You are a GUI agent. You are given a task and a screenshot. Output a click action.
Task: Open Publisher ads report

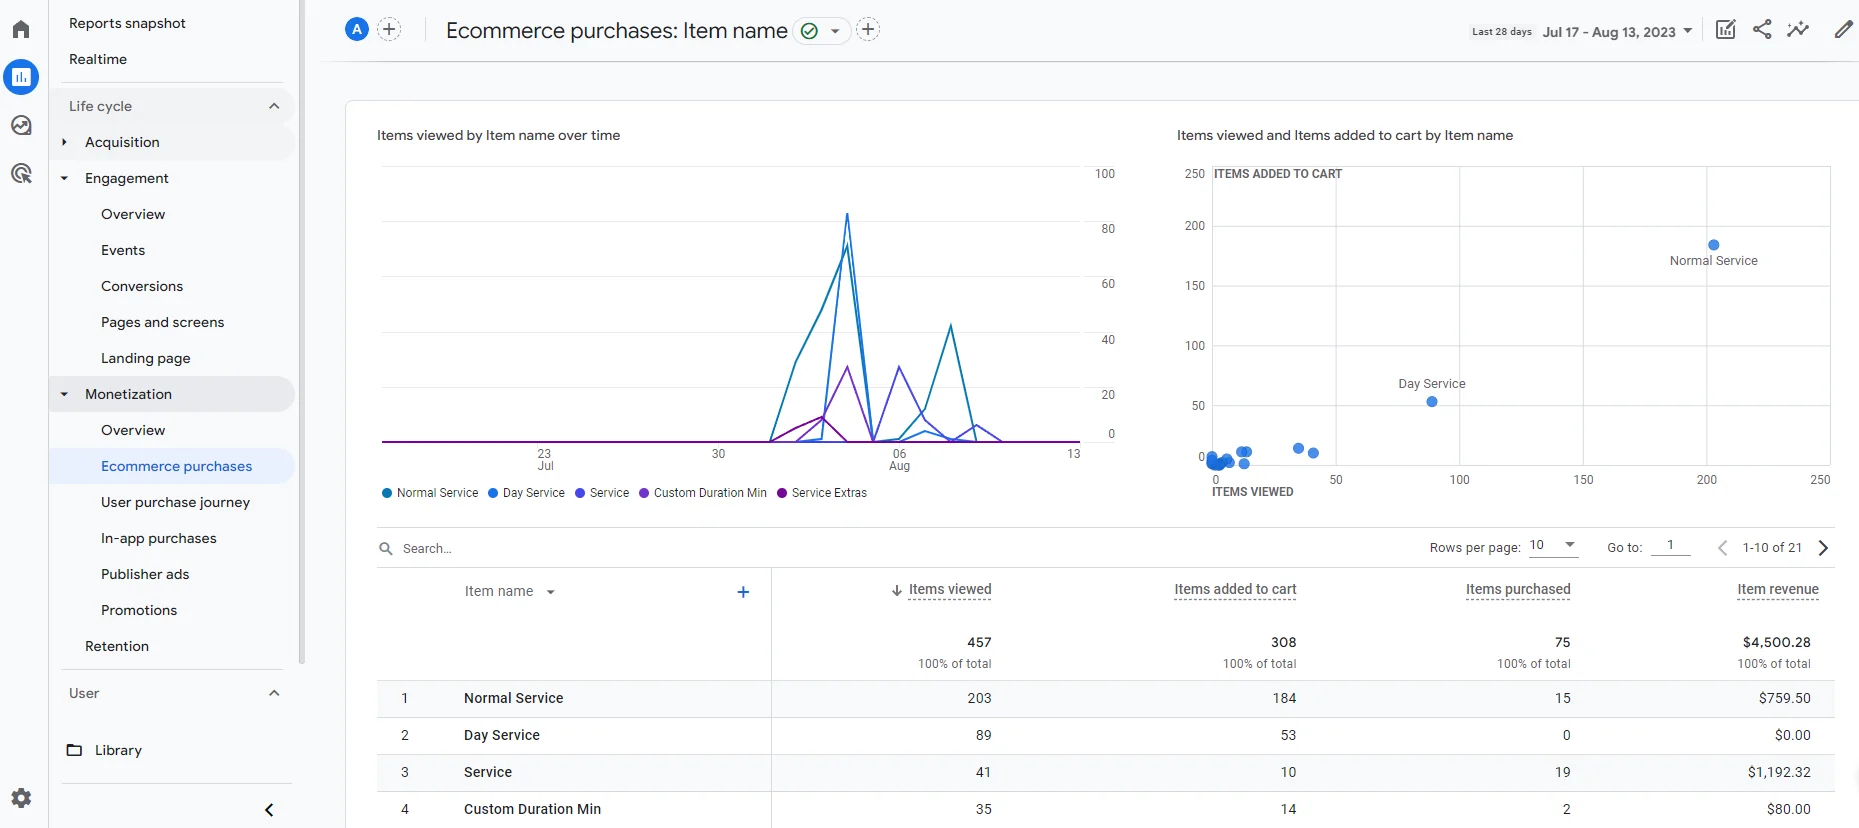(x=145, y=574)
